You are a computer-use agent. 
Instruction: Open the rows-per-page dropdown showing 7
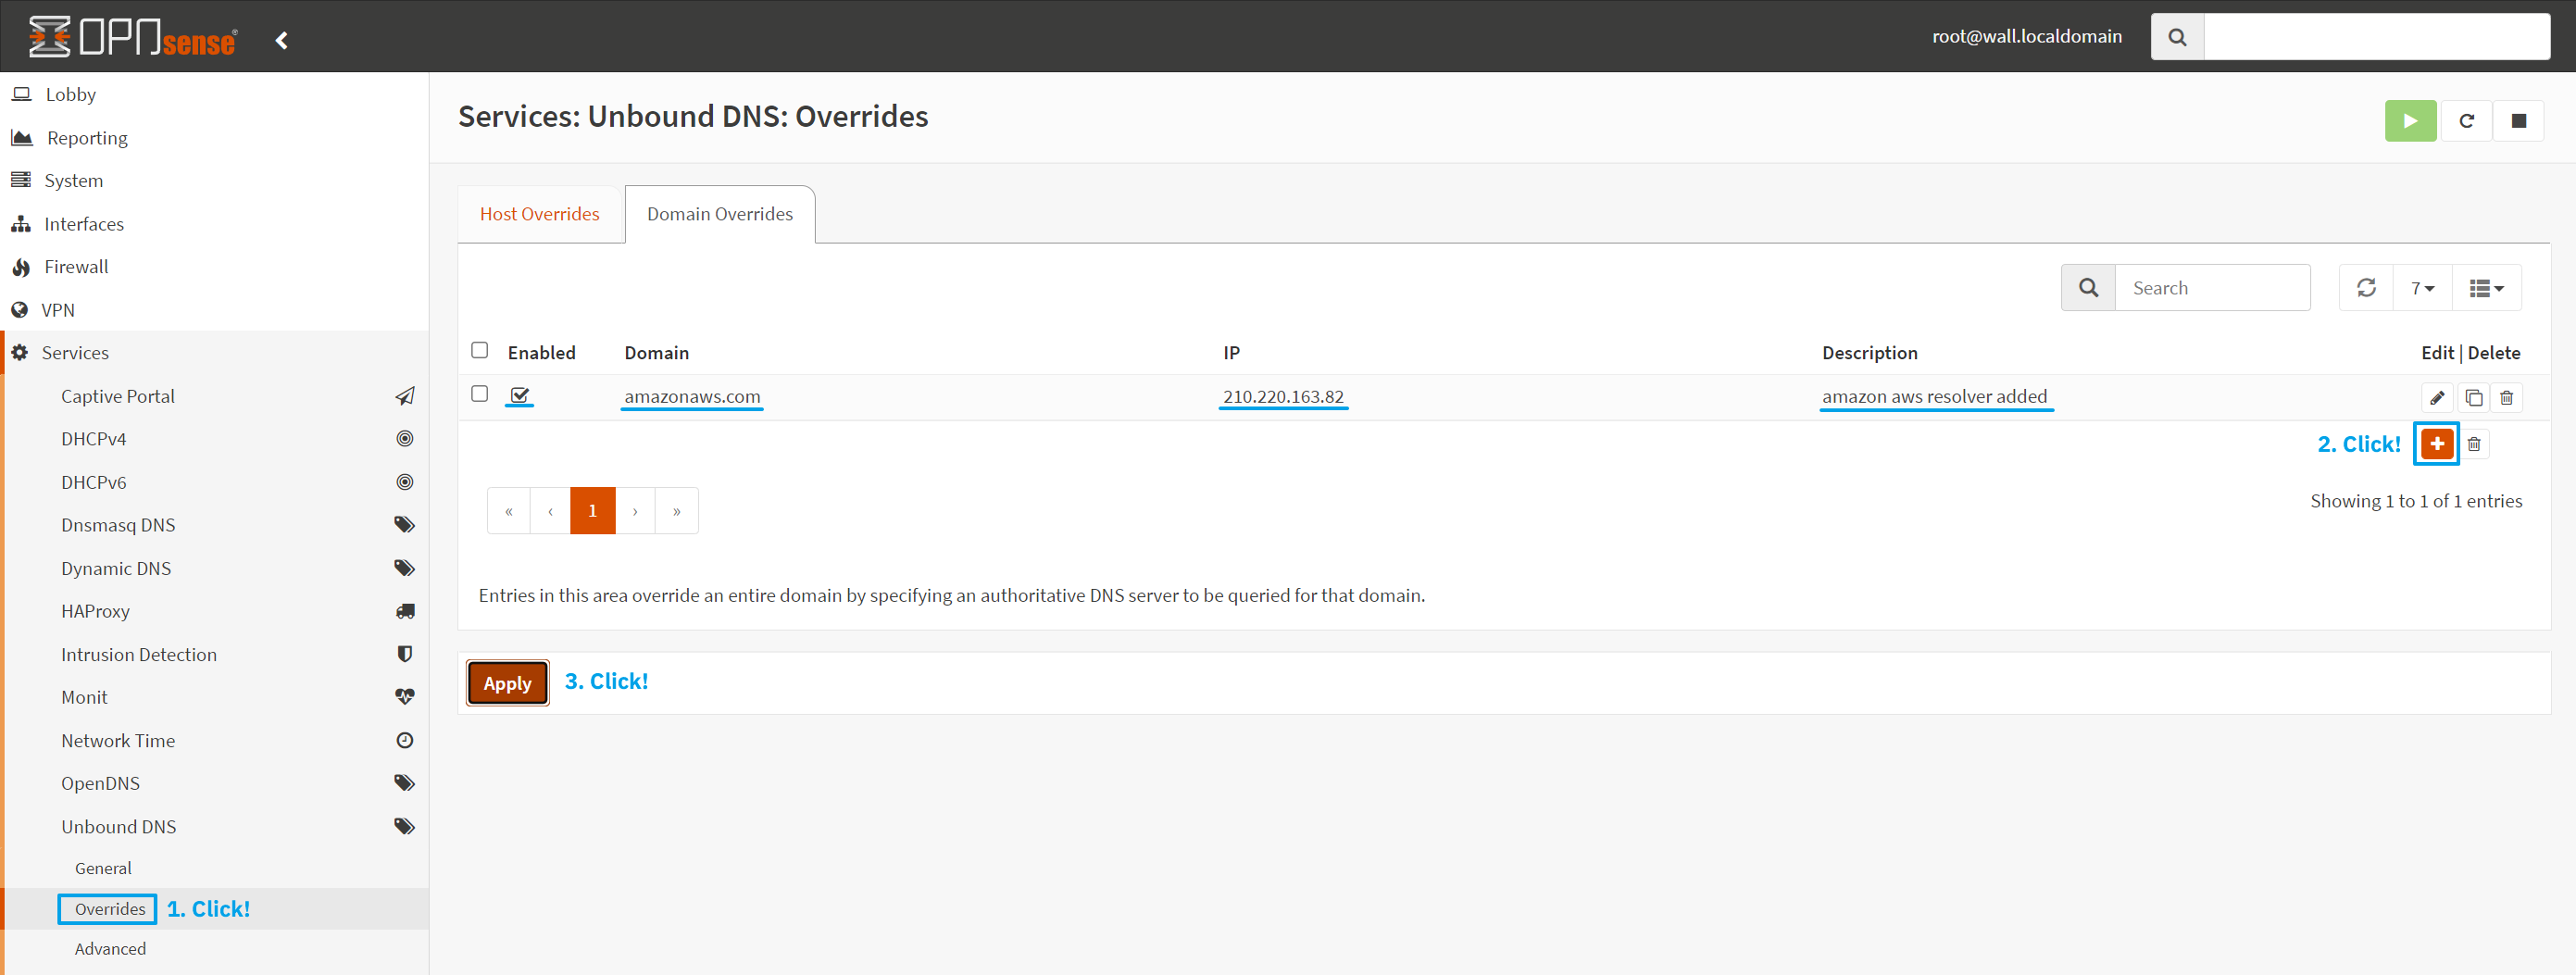[2422, 288]
